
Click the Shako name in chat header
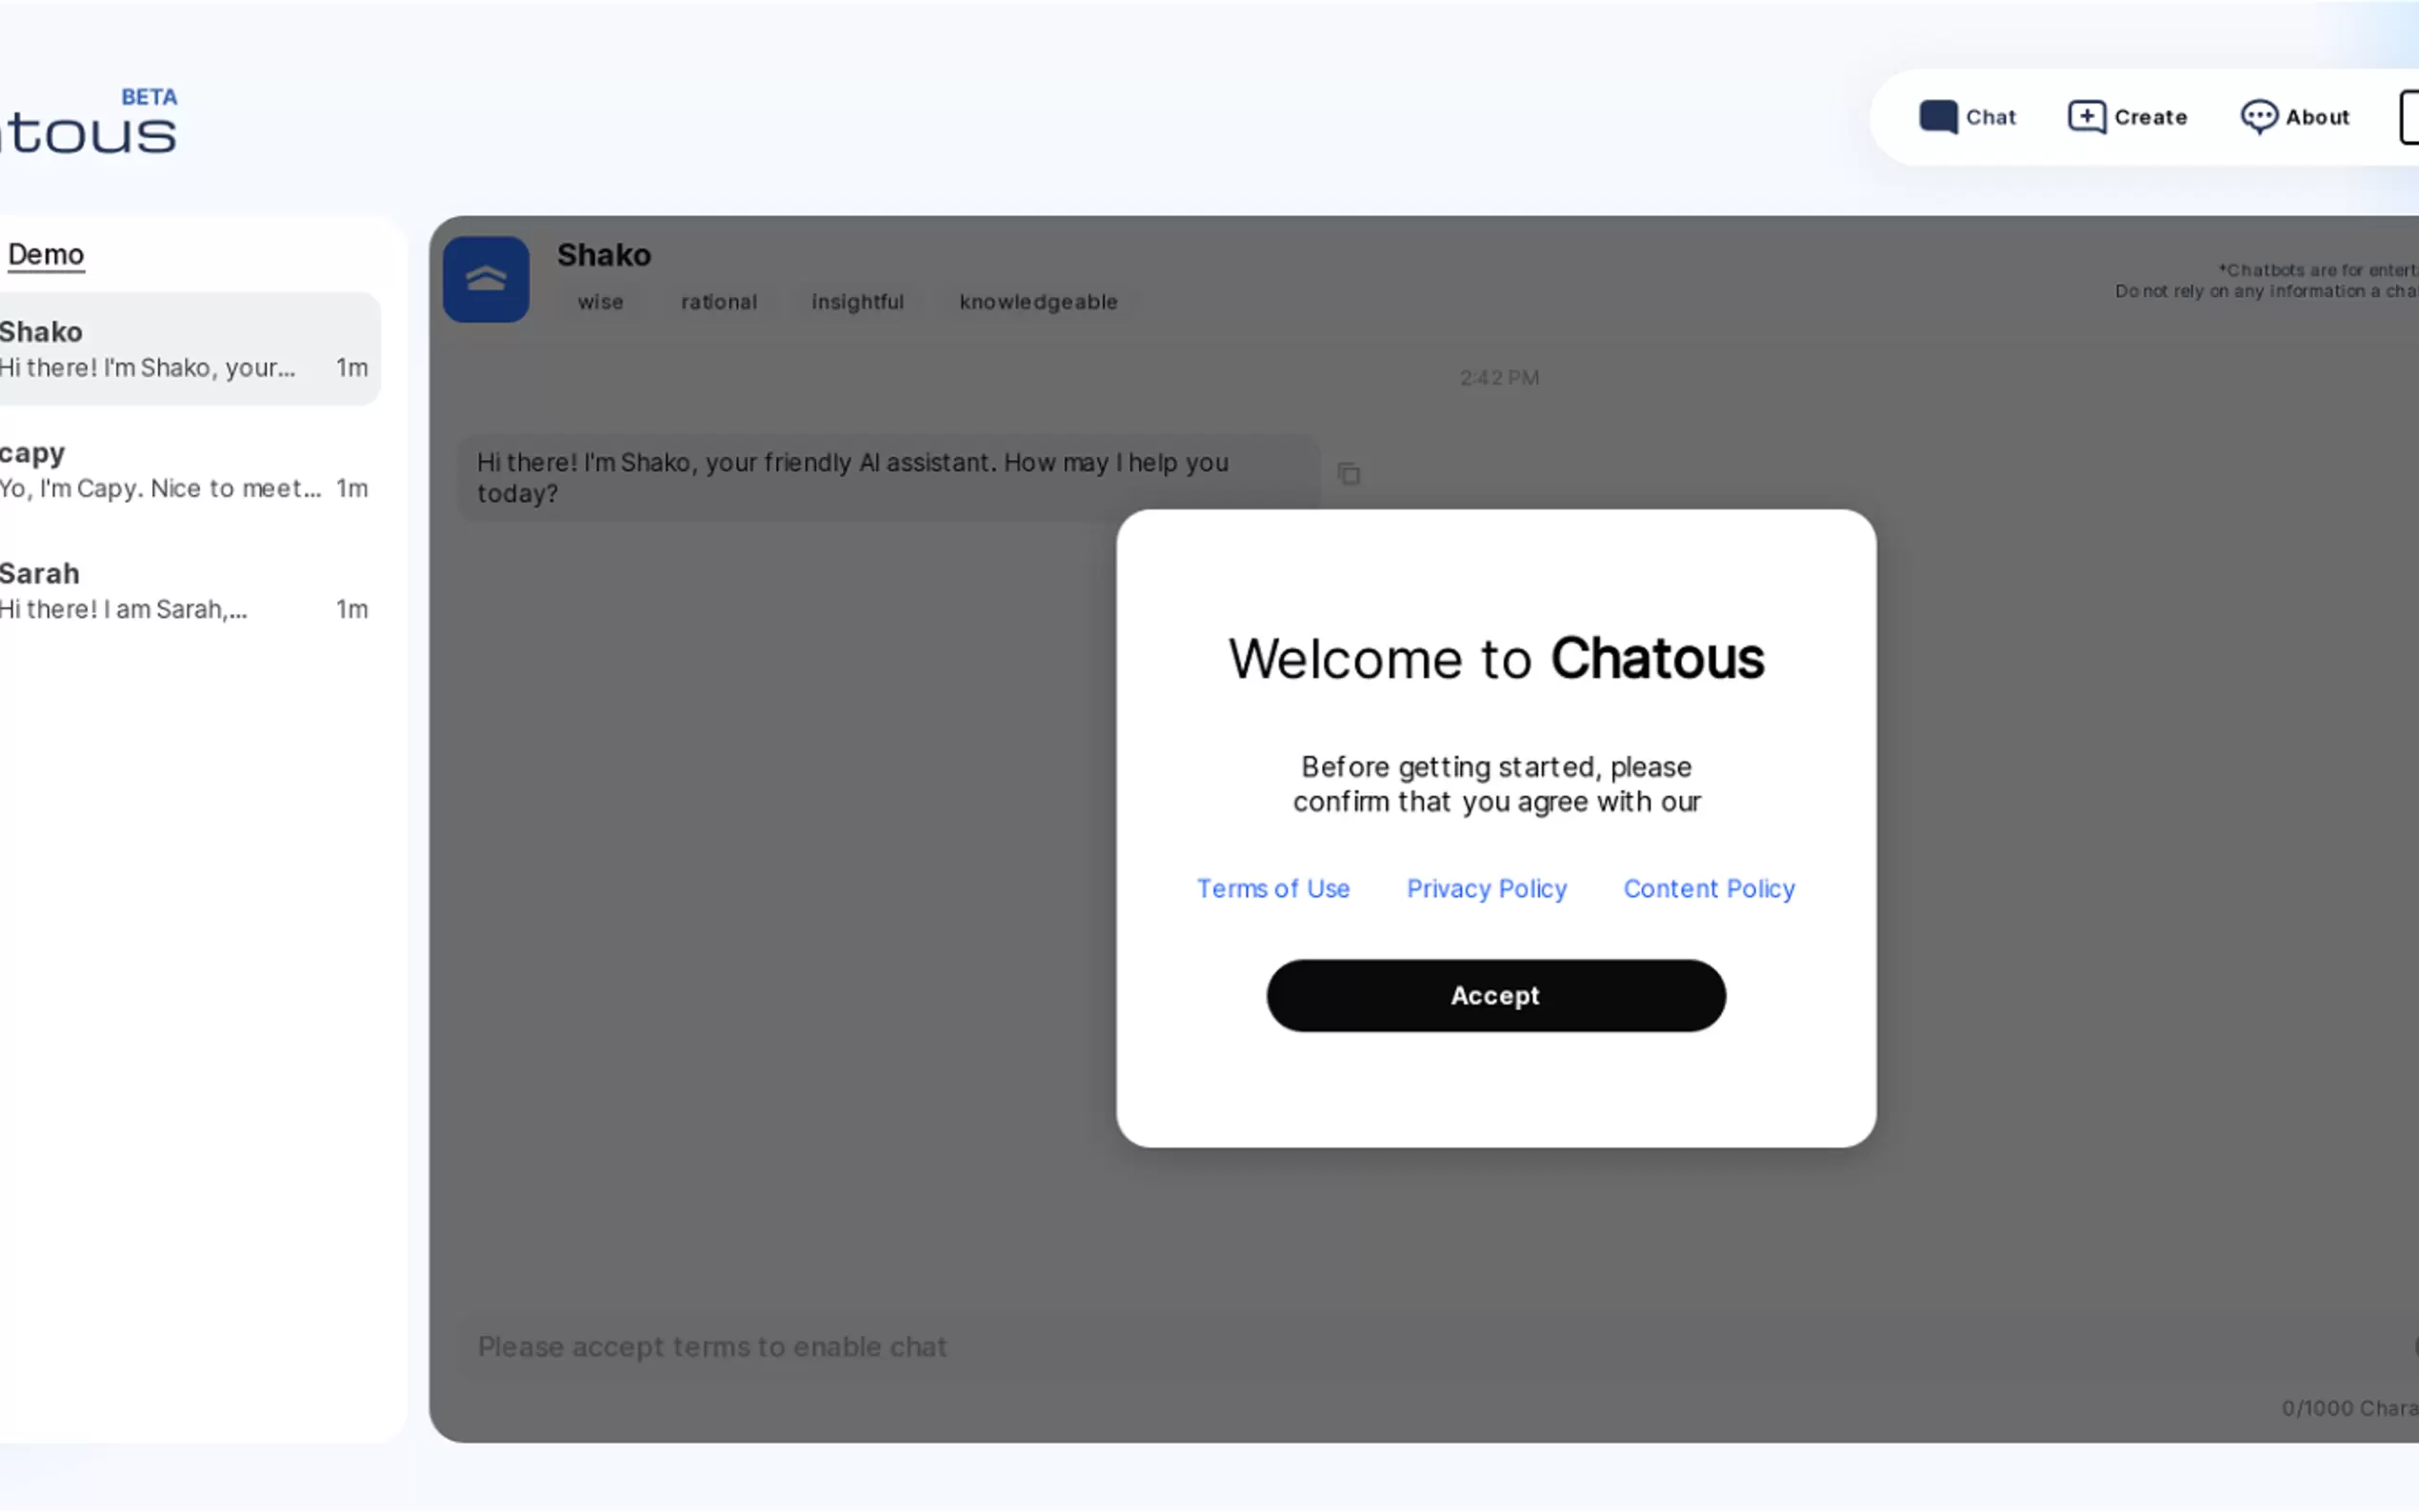(604, 255)
